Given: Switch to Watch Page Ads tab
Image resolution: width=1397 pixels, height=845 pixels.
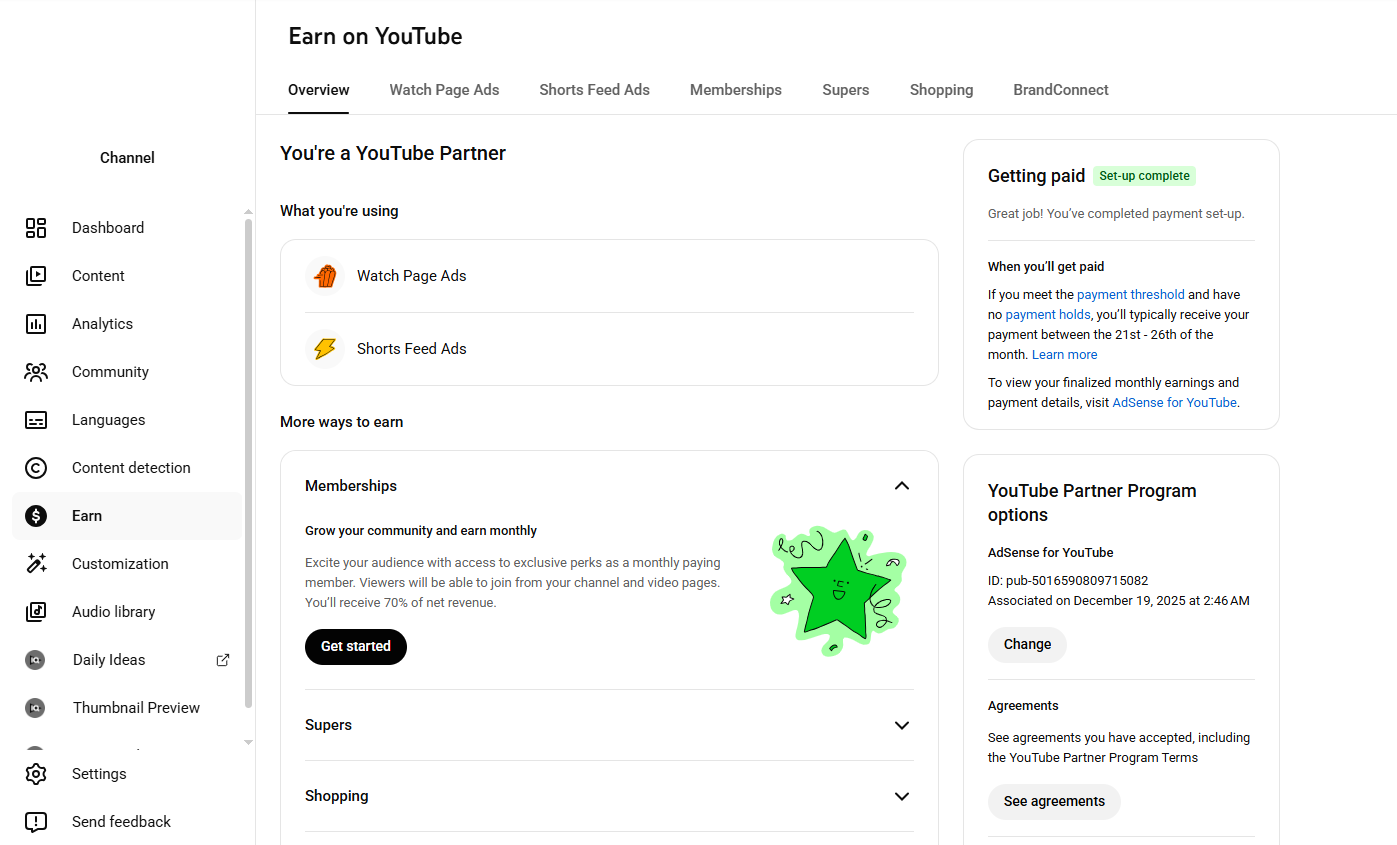Looking at the screenshot, I should point(444,90).
